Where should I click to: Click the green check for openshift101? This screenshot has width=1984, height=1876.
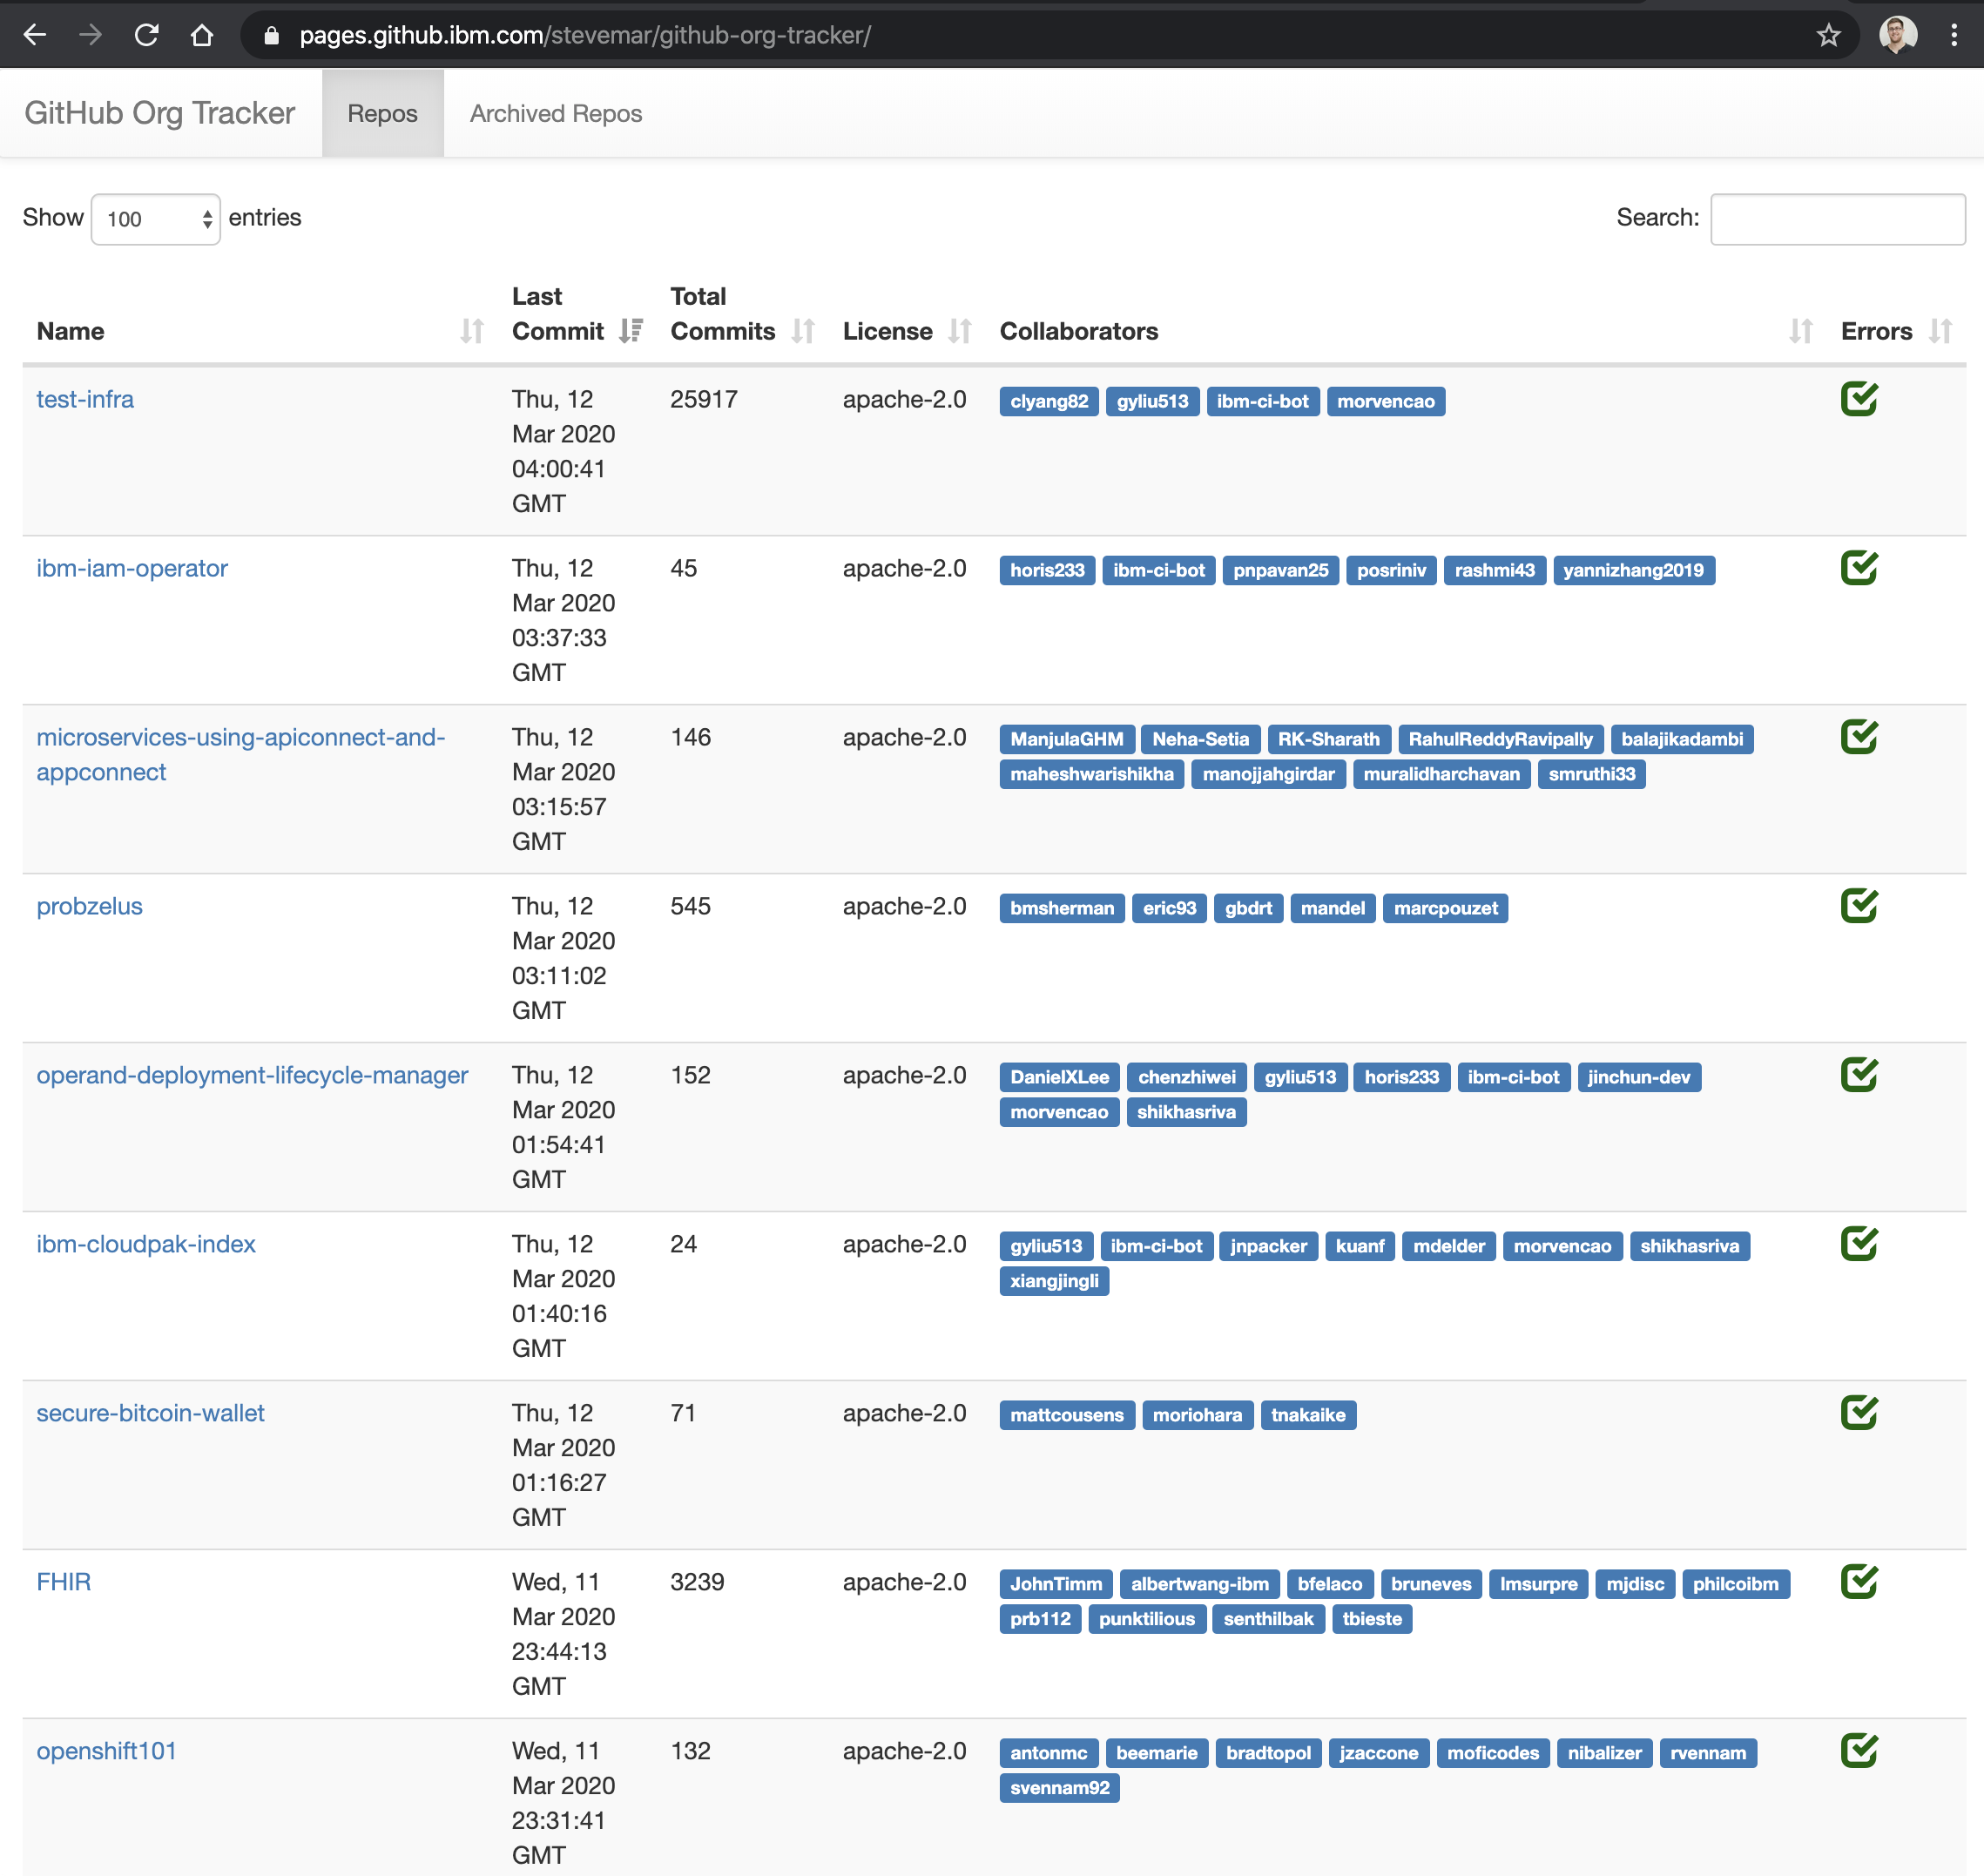click(1859, 1751)
